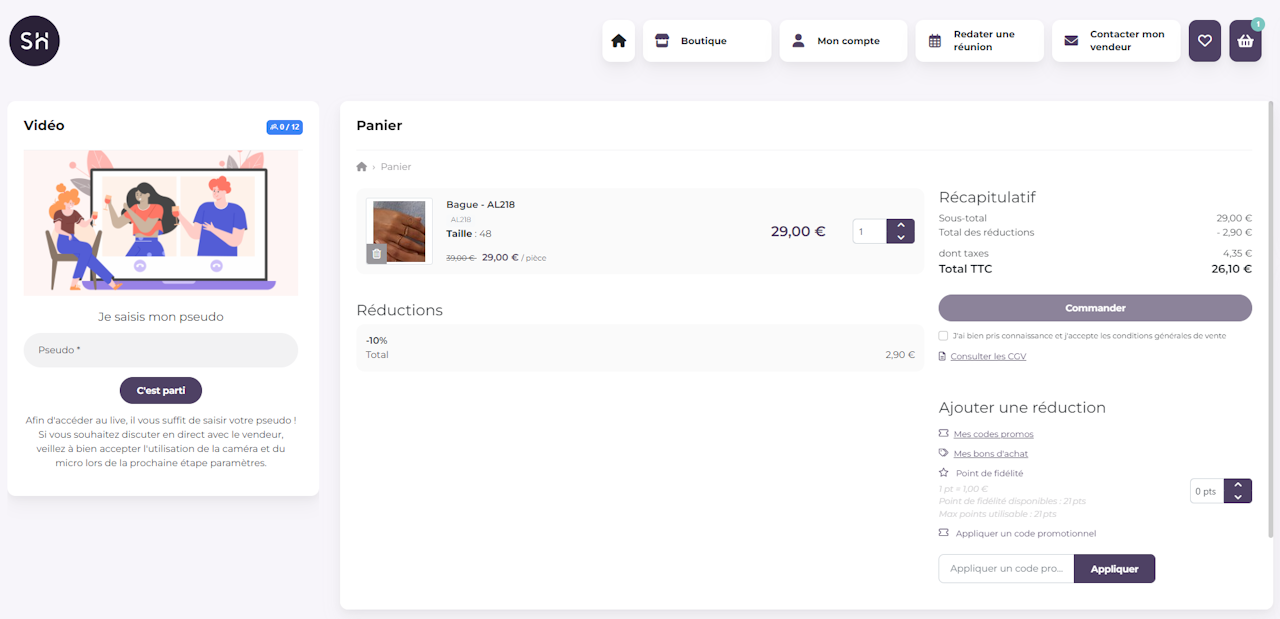Increase loyalty points with up arrow
1280x619 pixels.
click(x=1238, y=485)
